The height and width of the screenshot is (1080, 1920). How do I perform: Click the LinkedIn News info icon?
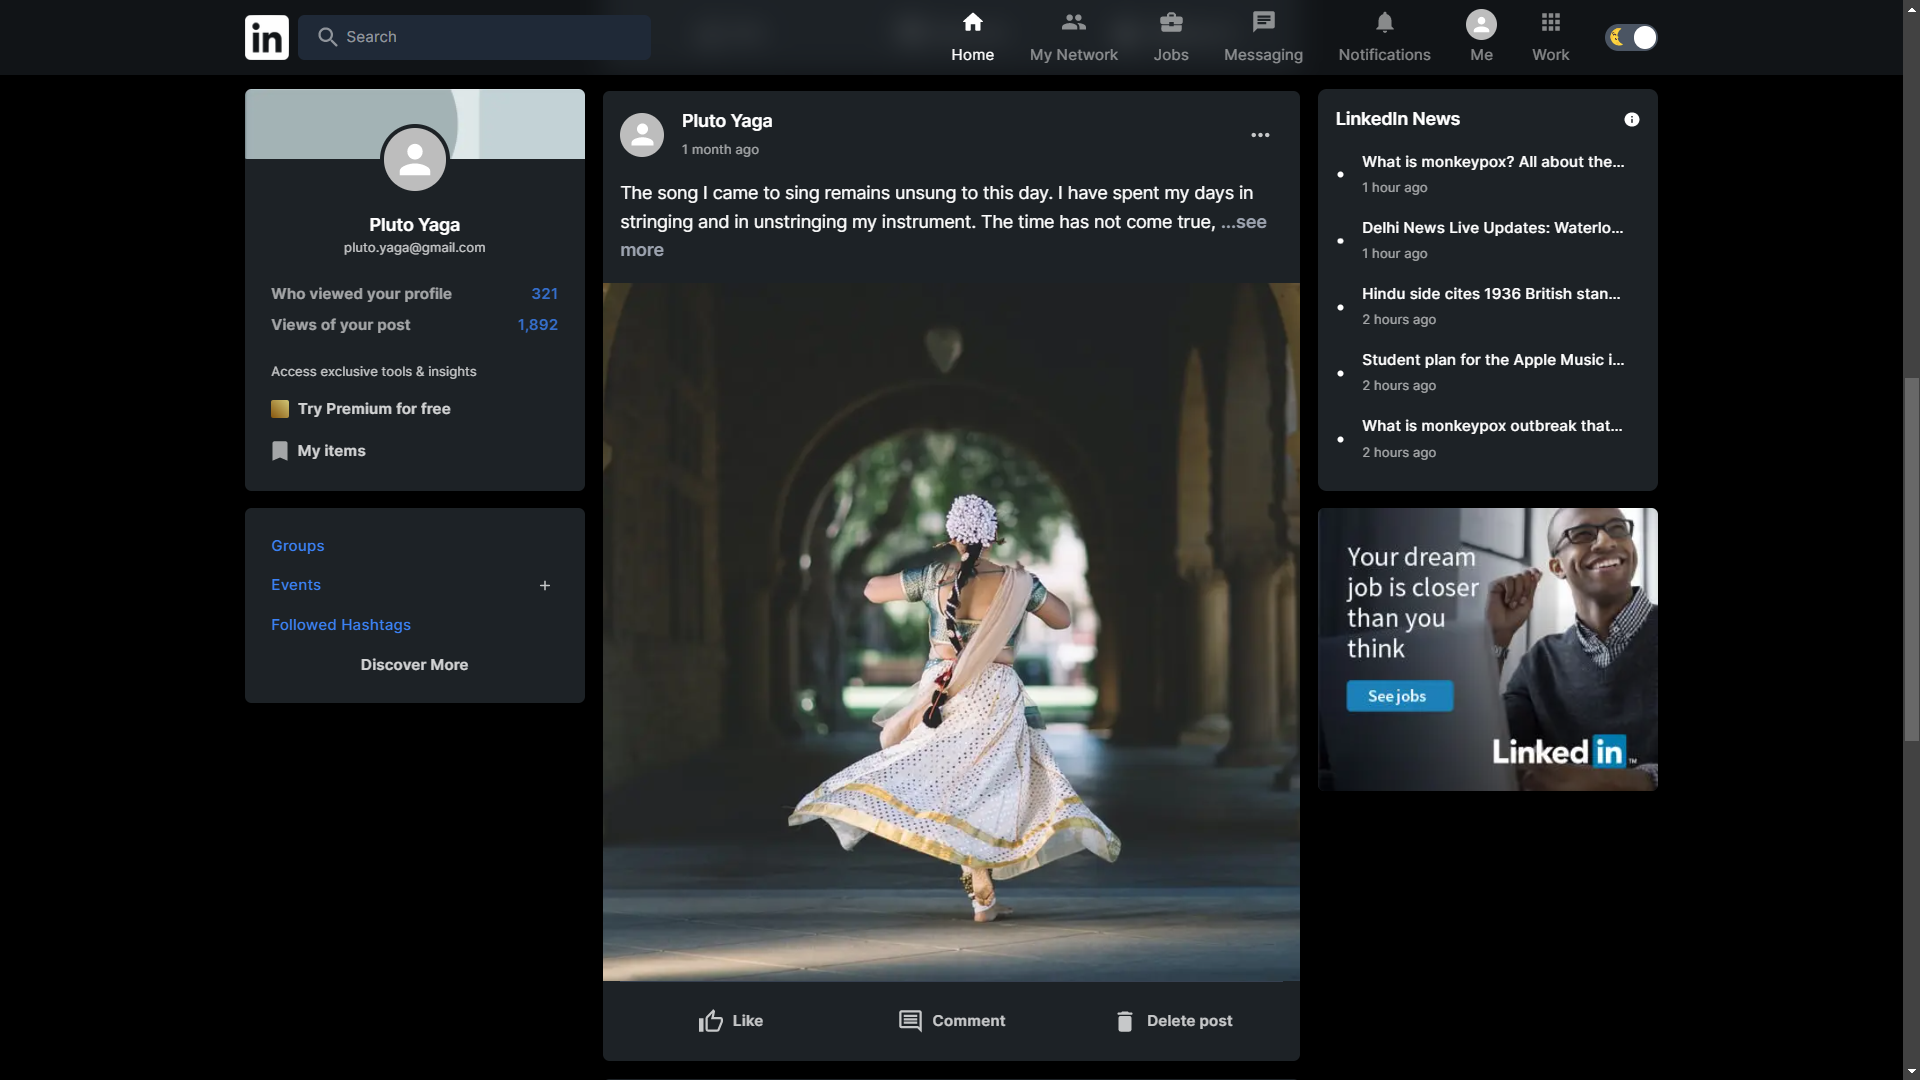click(1632, 119)
